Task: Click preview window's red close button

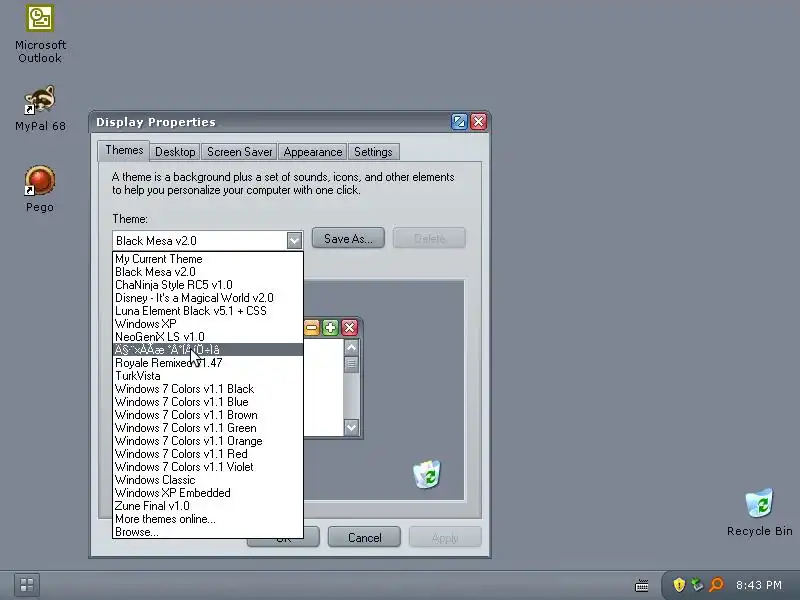Action: (349, 328)
